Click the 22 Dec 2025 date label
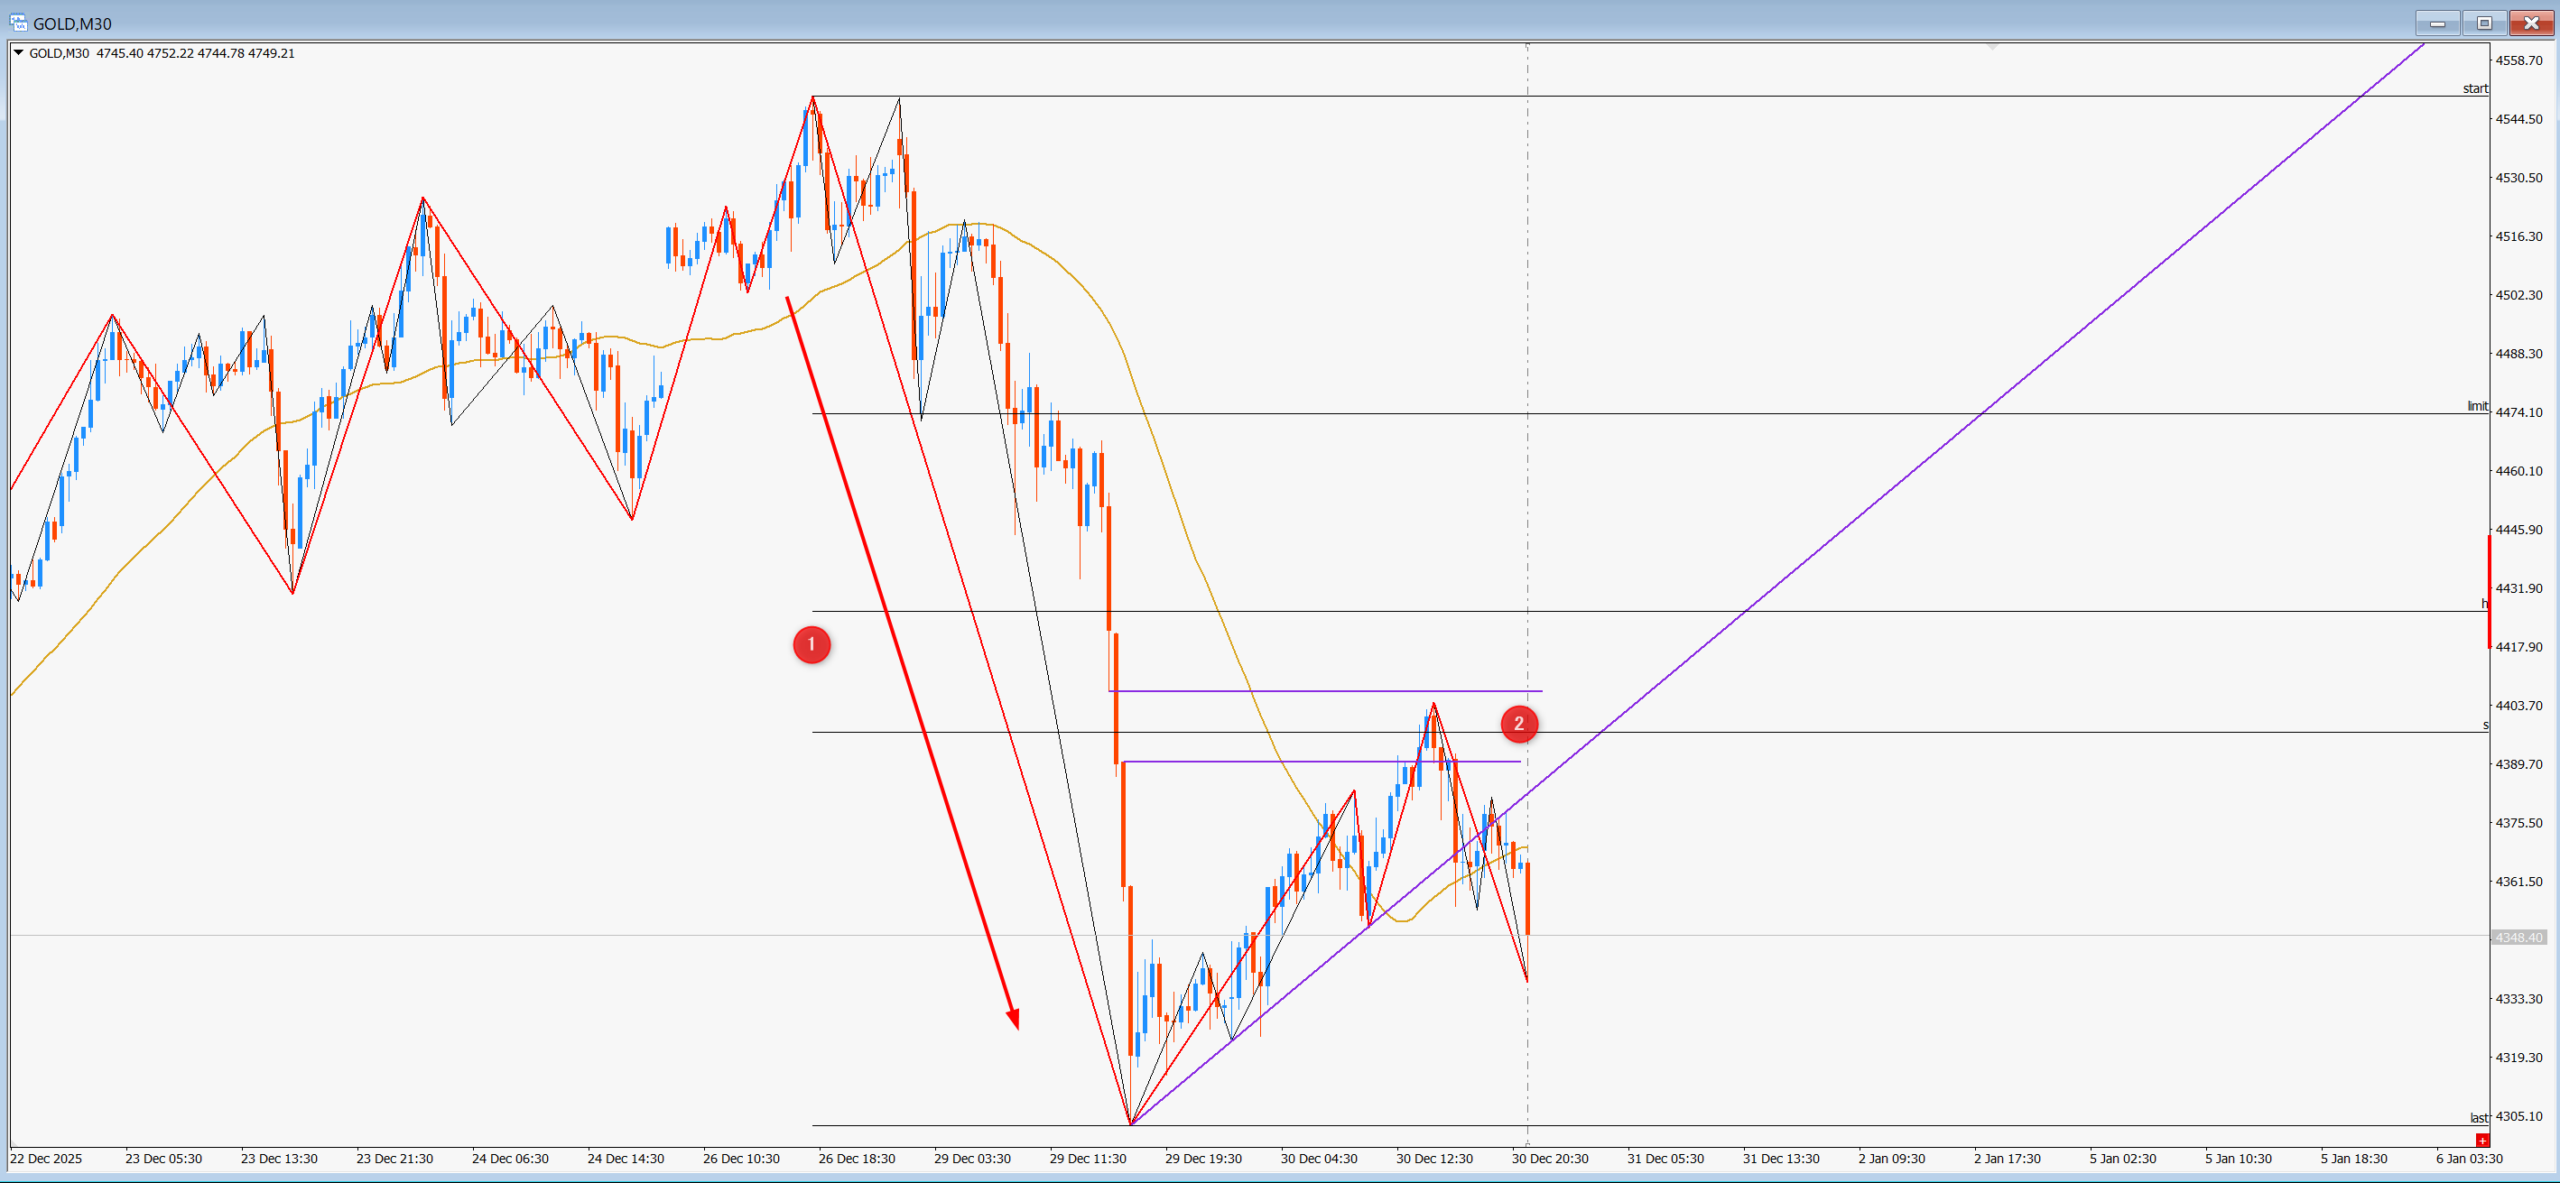The width and height of the screenshot is (2560, 1183). pos(46,1158)
